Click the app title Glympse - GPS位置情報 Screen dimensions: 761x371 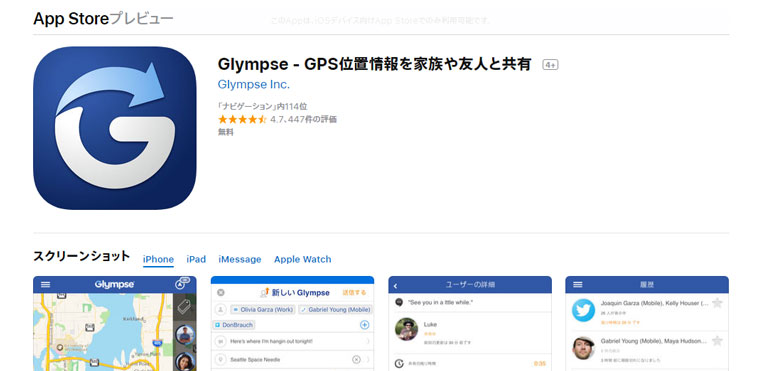coord(375,64)
